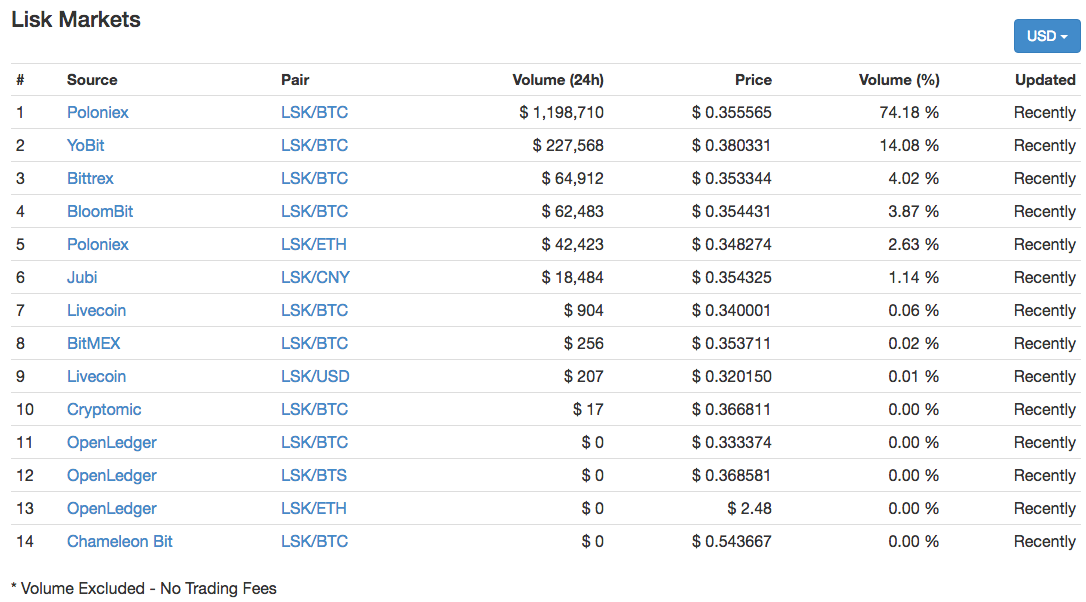Screen dimensions: 1086x602
Task: Click the Volume Excluded footnote text
Action: click(144, 589)
